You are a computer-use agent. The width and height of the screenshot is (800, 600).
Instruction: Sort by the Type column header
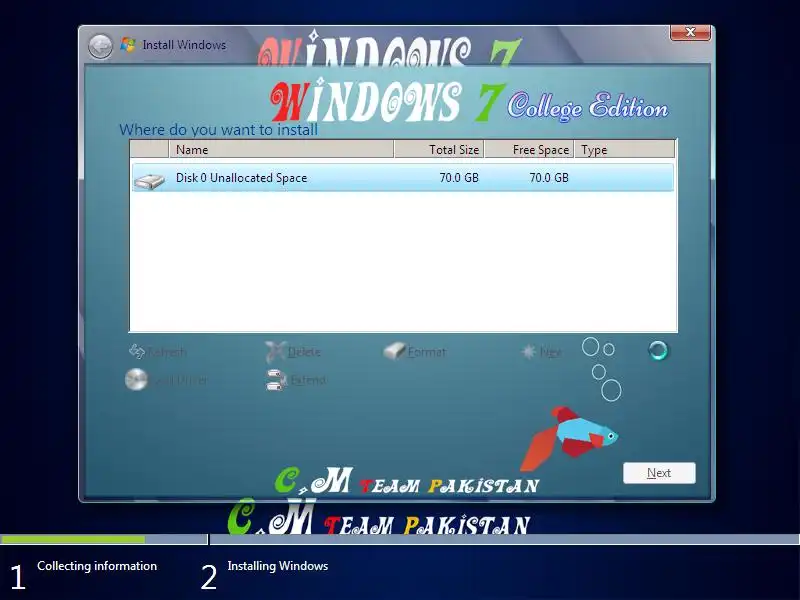(624, 149)
